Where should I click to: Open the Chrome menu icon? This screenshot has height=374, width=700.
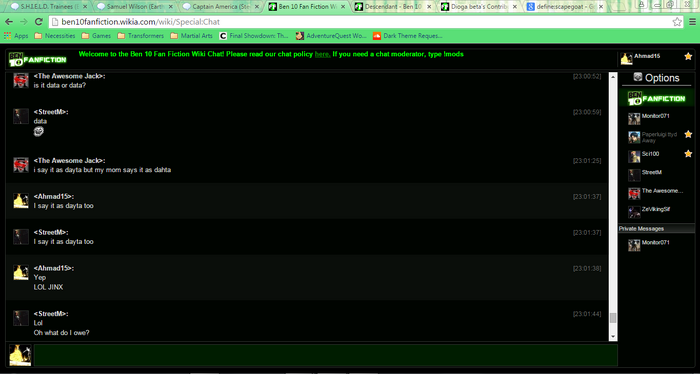[x=692, y=22]
